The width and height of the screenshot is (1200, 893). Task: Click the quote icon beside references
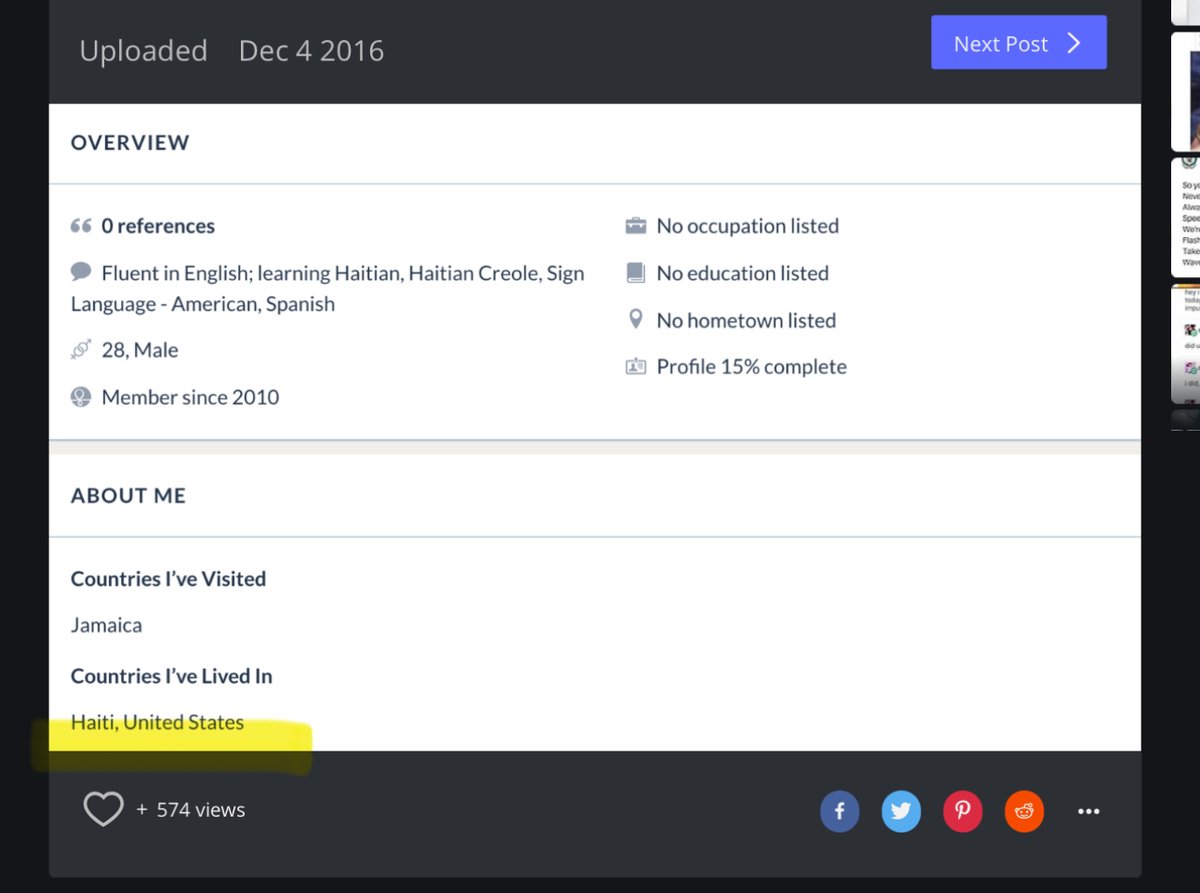[x=81, y=226]
